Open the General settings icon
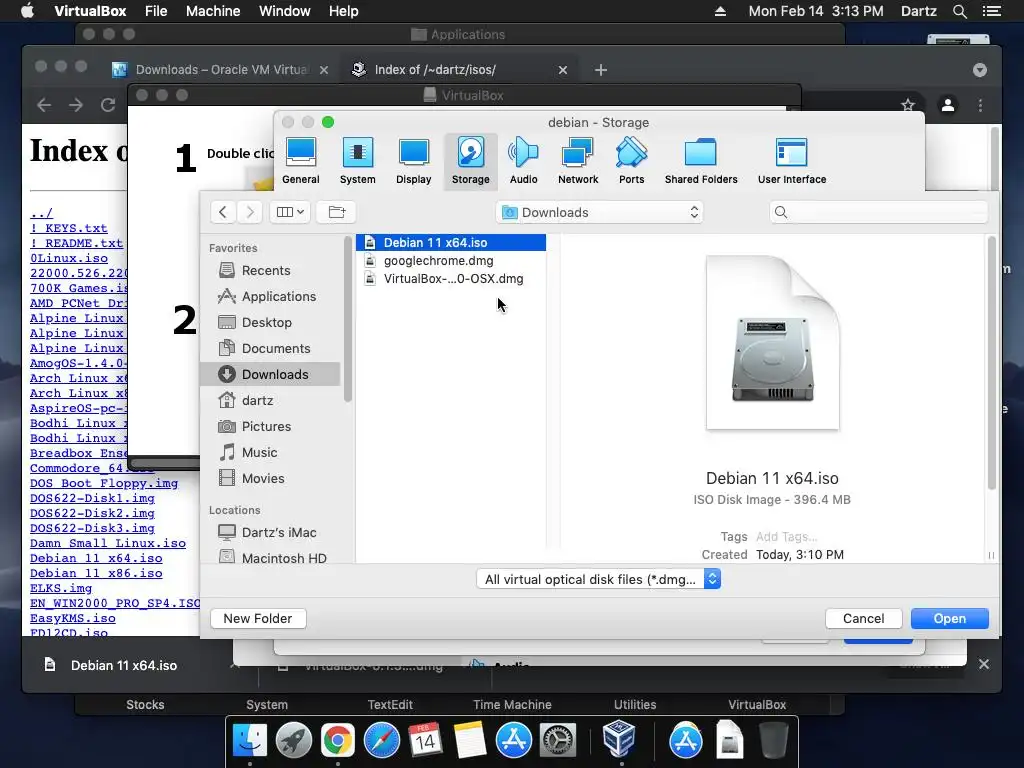 (x=300, y=161)
